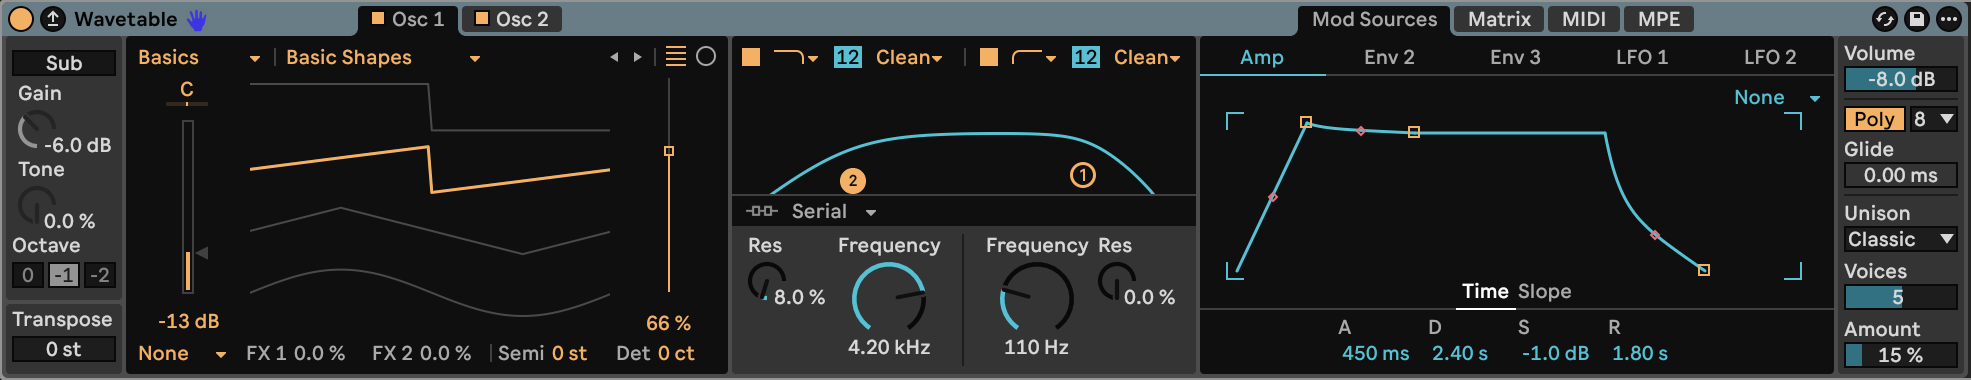Open filter 1 Clean circuit dropdown
This screenshot has height=380, width=1971.
(x=909, y=57)
